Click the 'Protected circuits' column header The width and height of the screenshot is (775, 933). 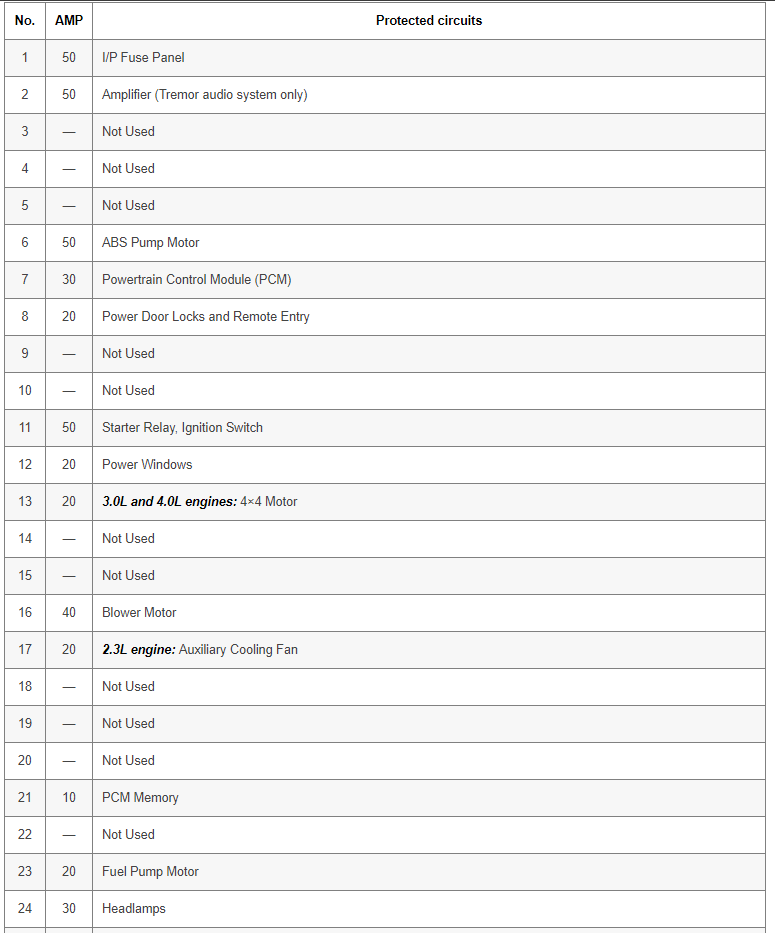pos(428,20)
